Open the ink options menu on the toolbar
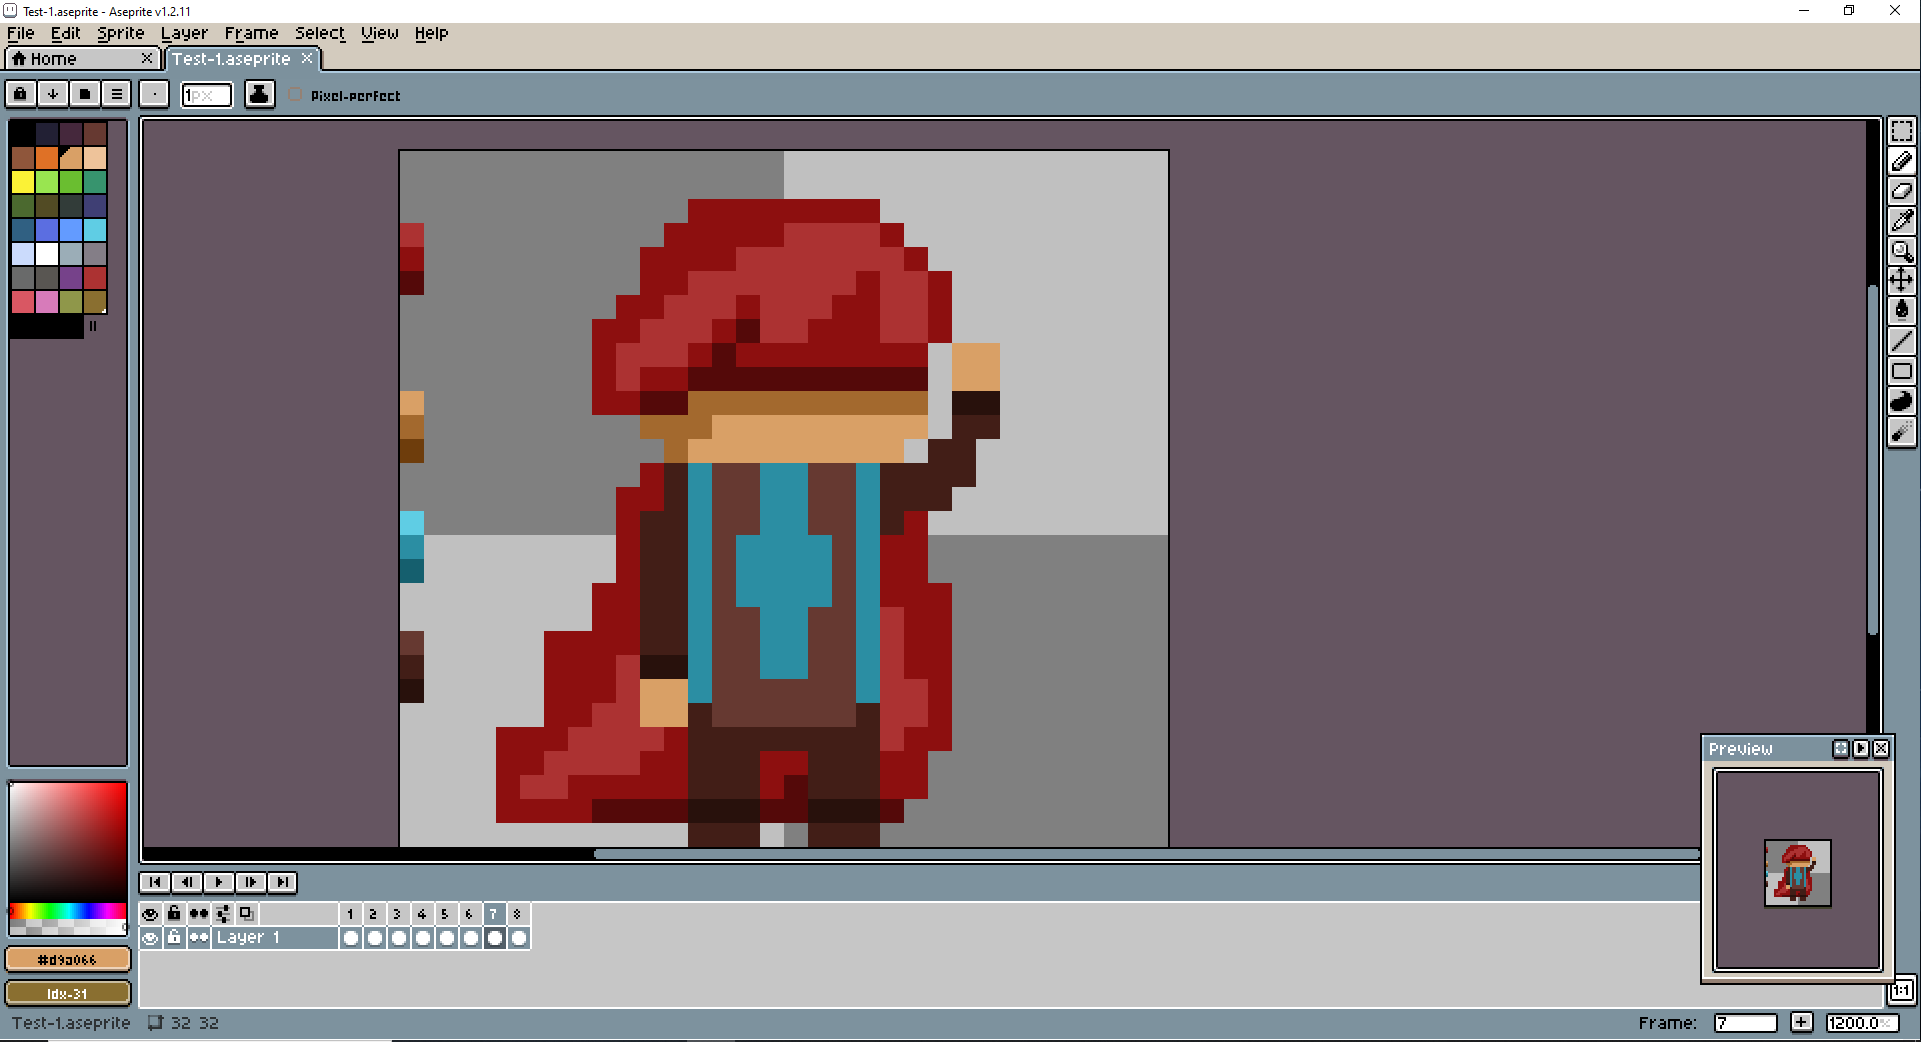 coord(259,93)
